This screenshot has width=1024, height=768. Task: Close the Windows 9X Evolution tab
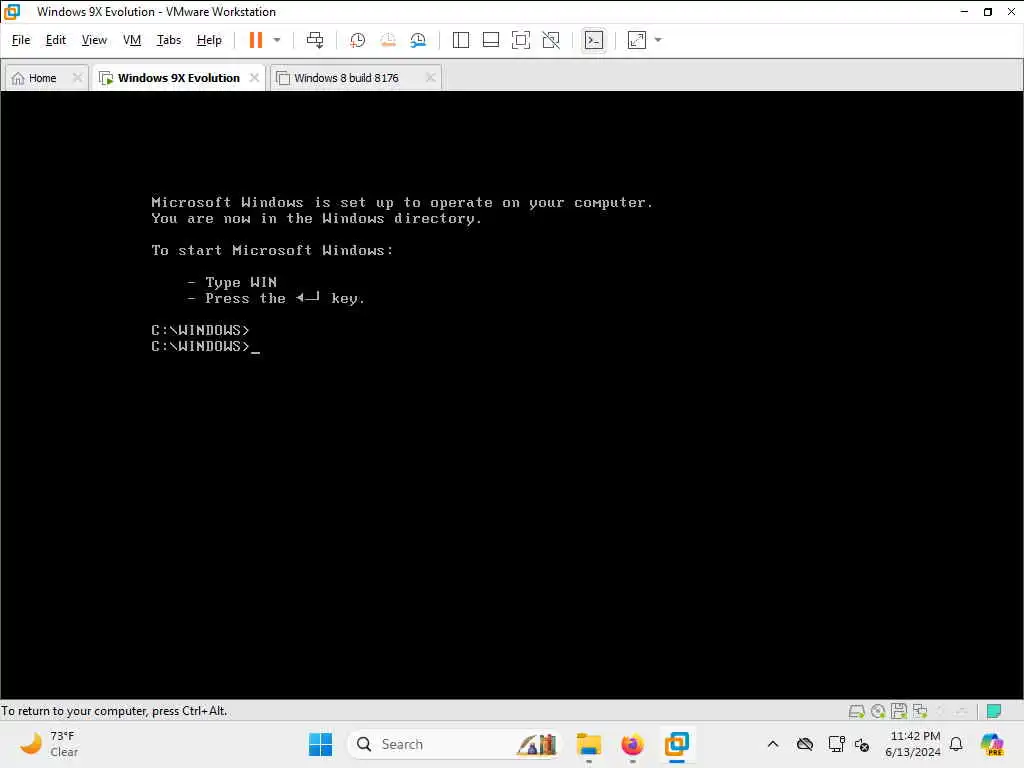254,78
